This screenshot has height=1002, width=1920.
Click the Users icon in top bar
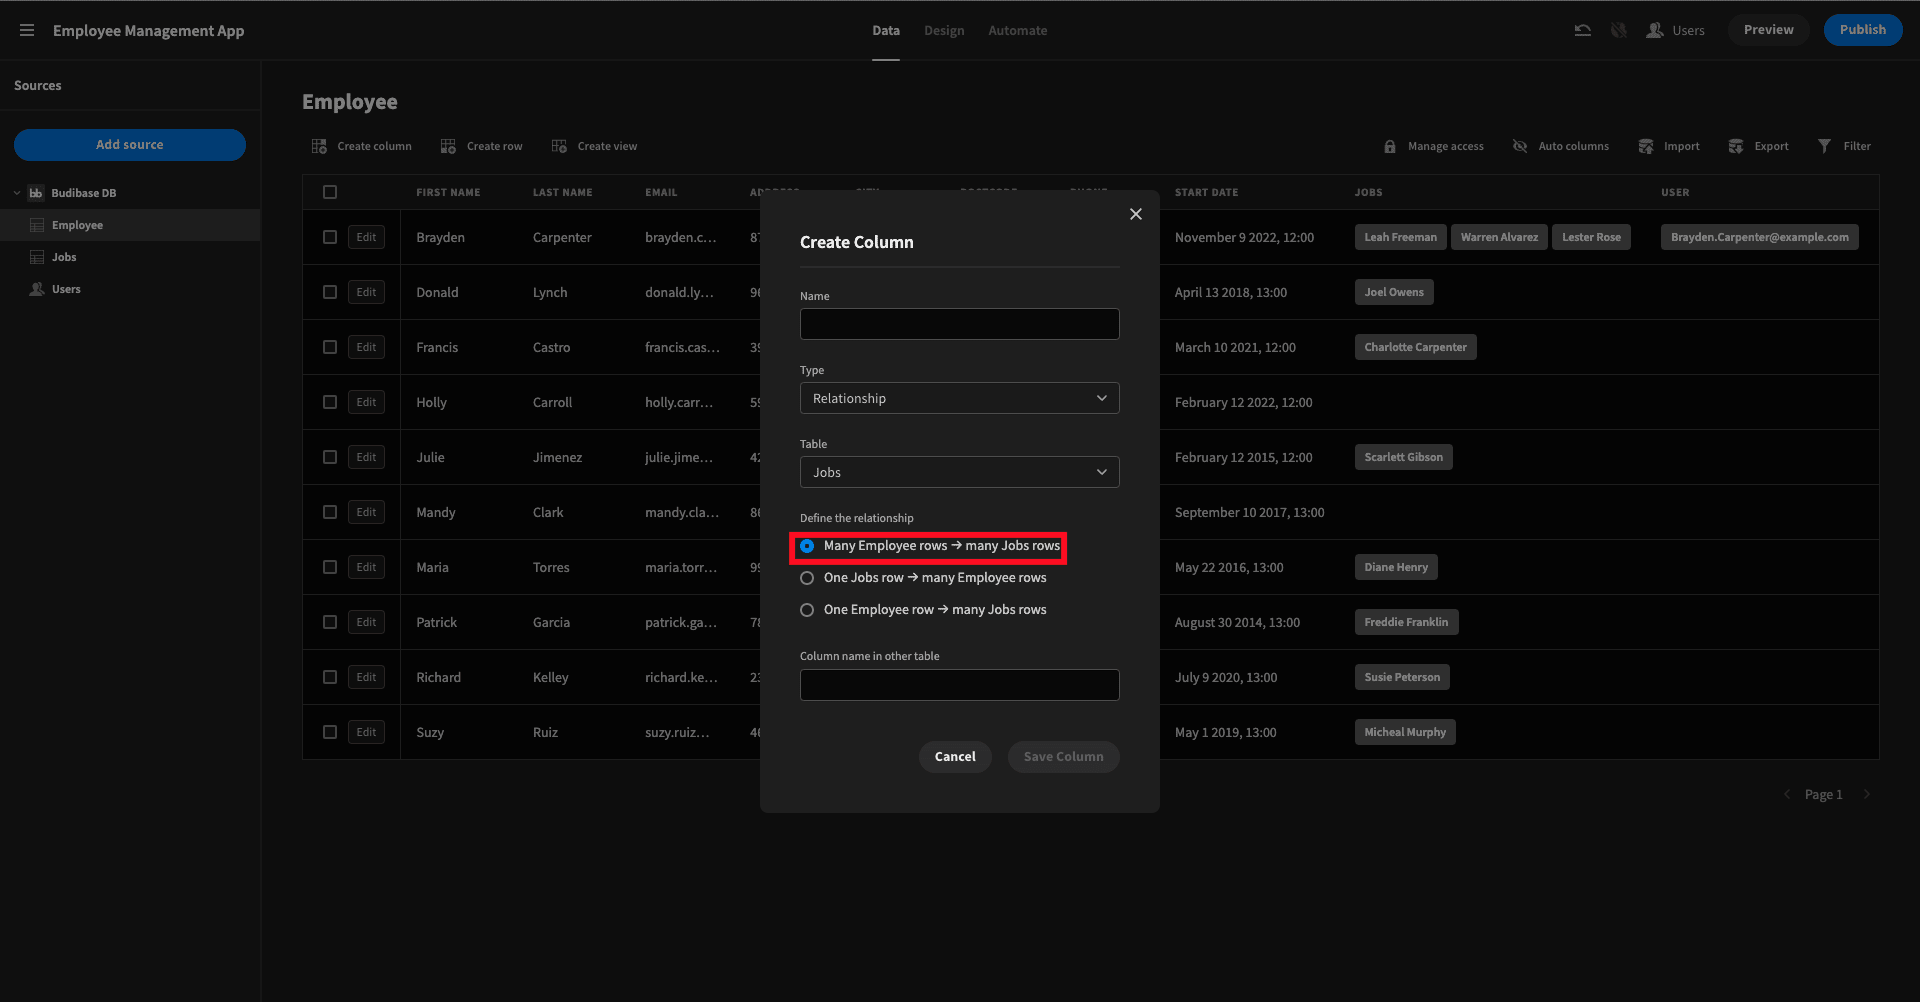click(1655, 30)
